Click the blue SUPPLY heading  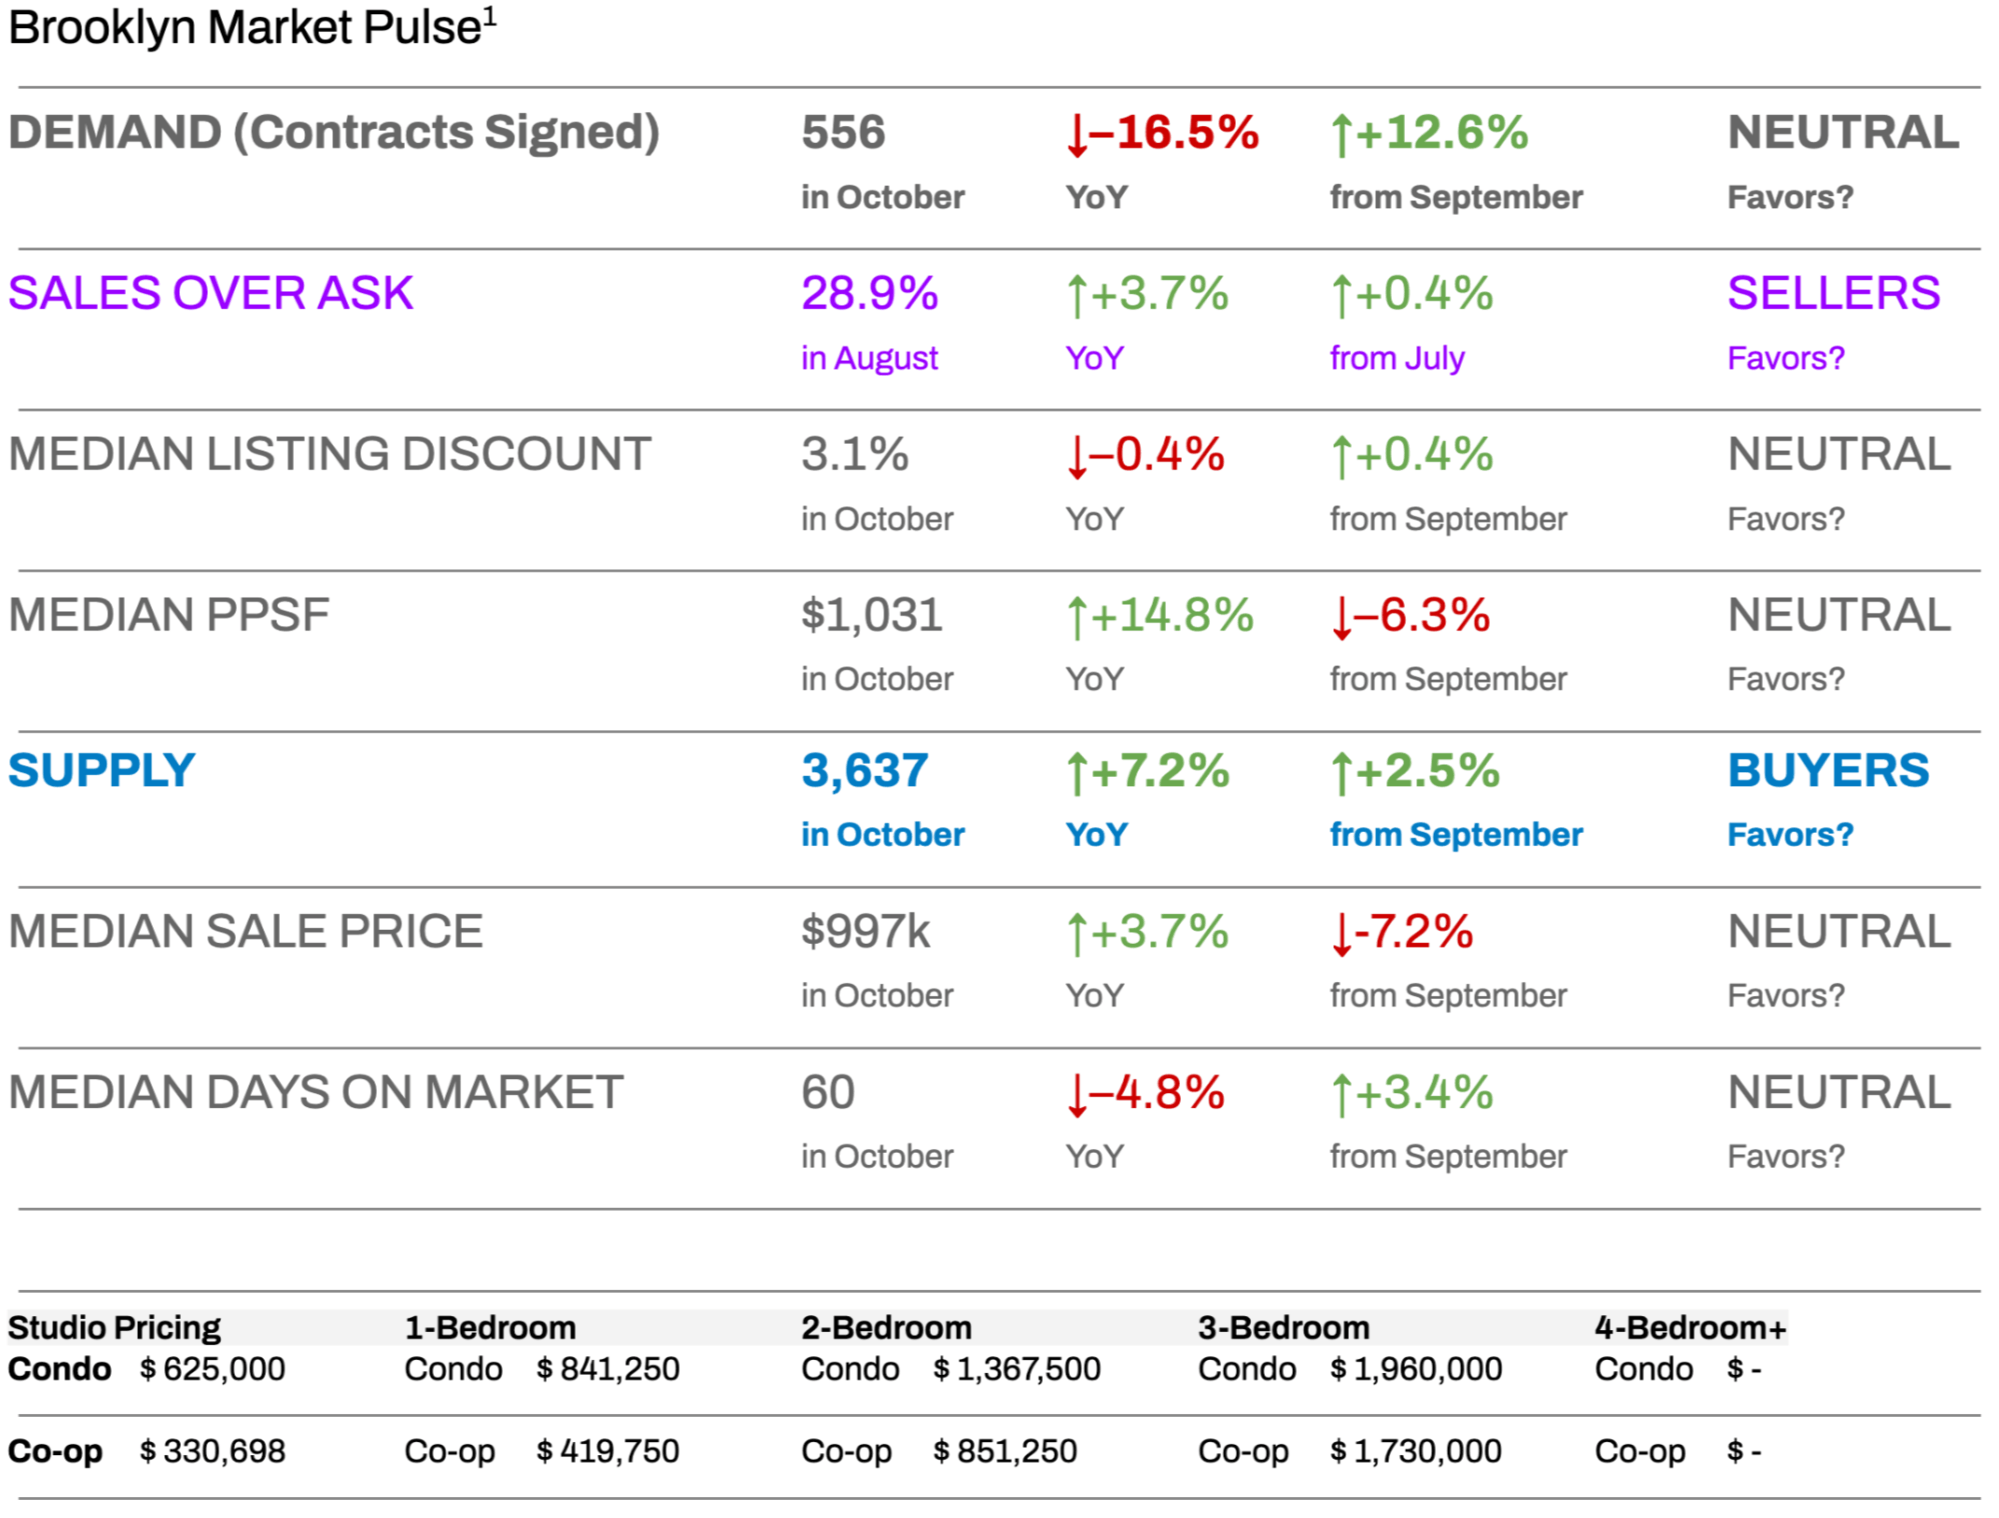click(101, 770)
